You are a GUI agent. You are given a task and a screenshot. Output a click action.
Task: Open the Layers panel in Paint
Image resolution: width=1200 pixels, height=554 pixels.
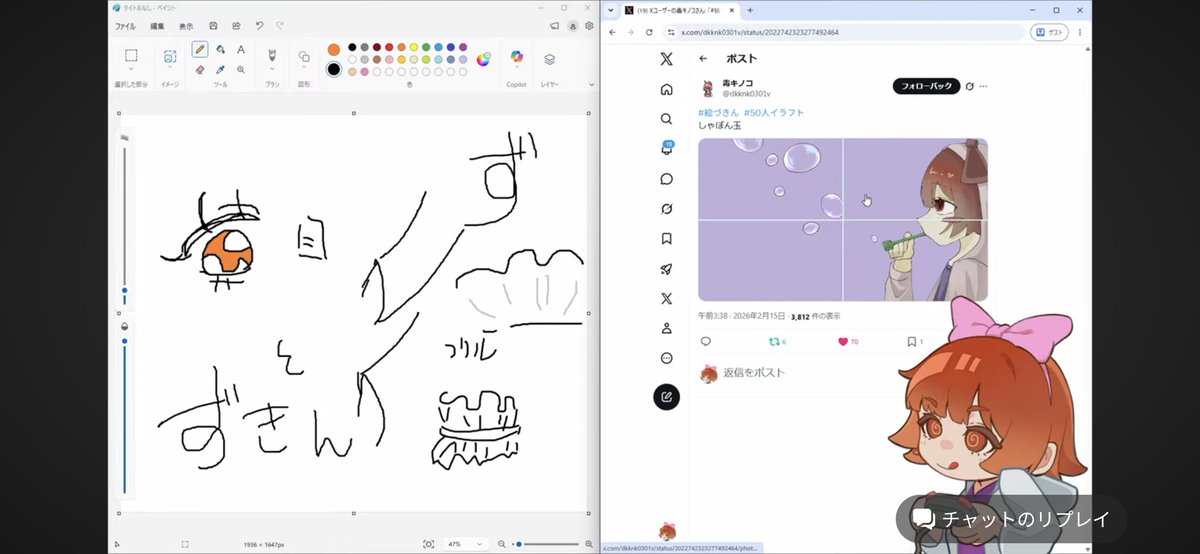tap(549, 59)
